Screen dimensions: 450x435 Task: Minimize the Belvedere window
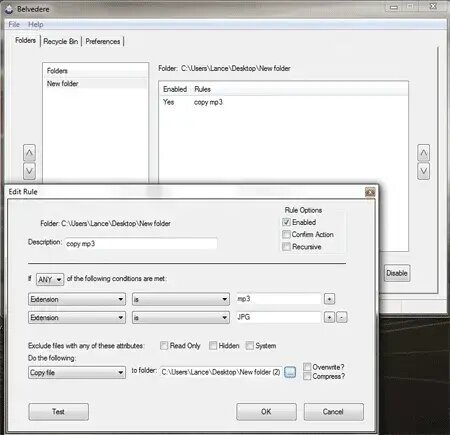tap(394, 7)
